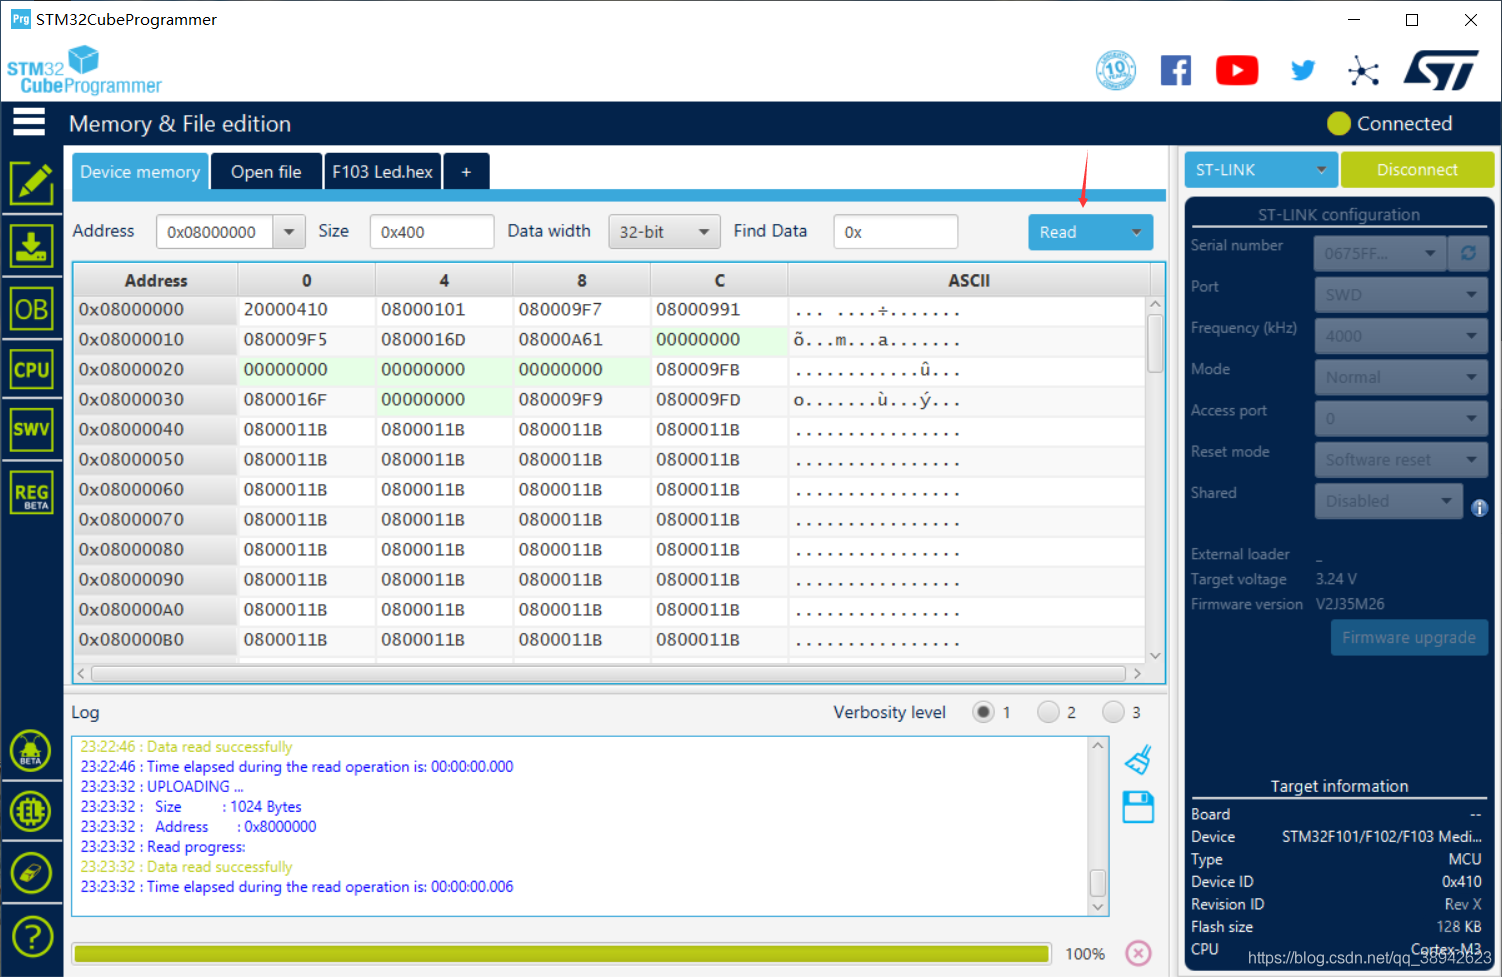Click the Size input field
The image size is (1502, 977).
tap(432, 232)
